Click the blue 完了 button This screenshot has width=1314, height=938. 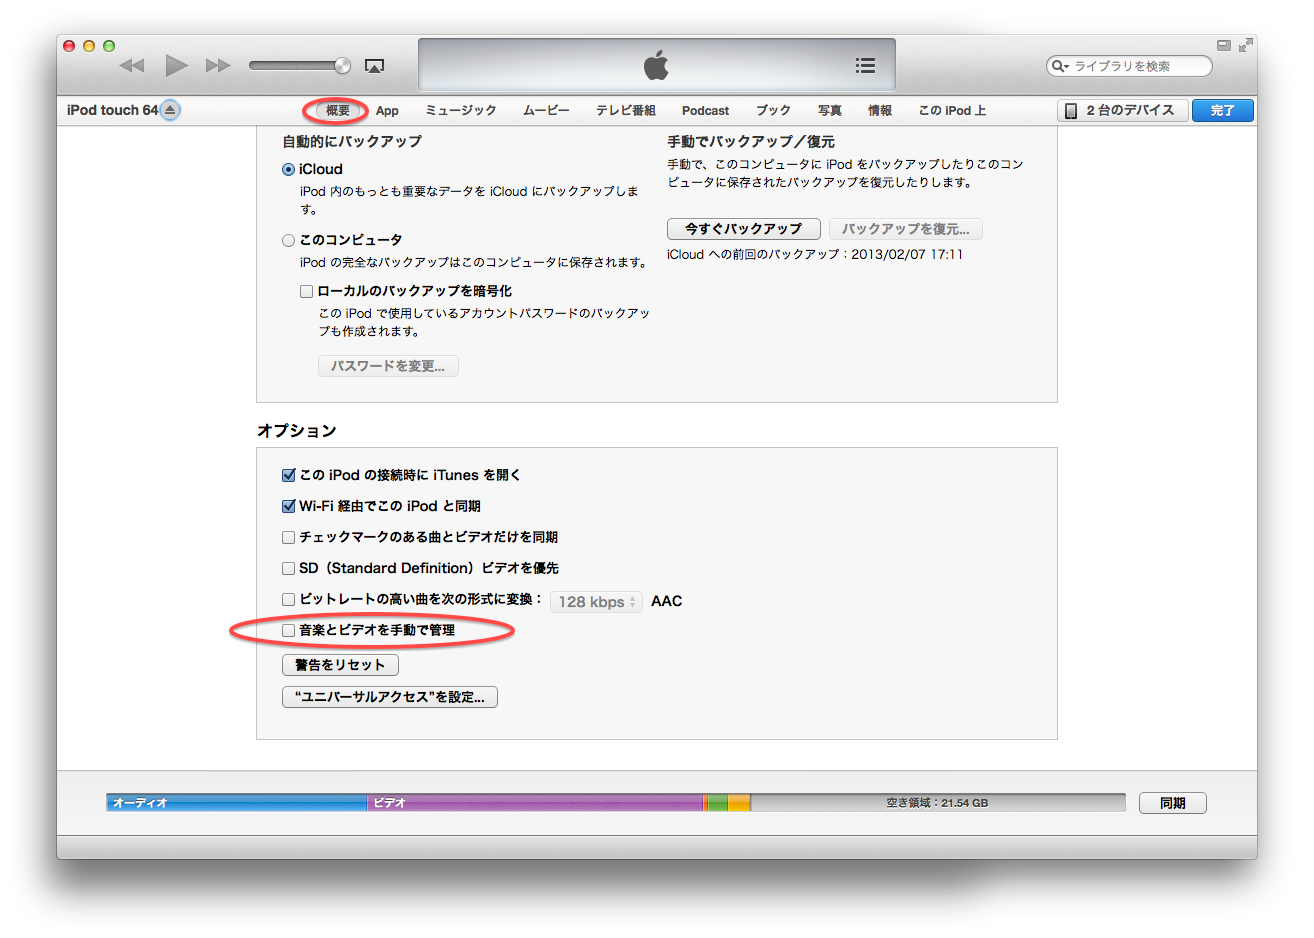[1223, 111]
